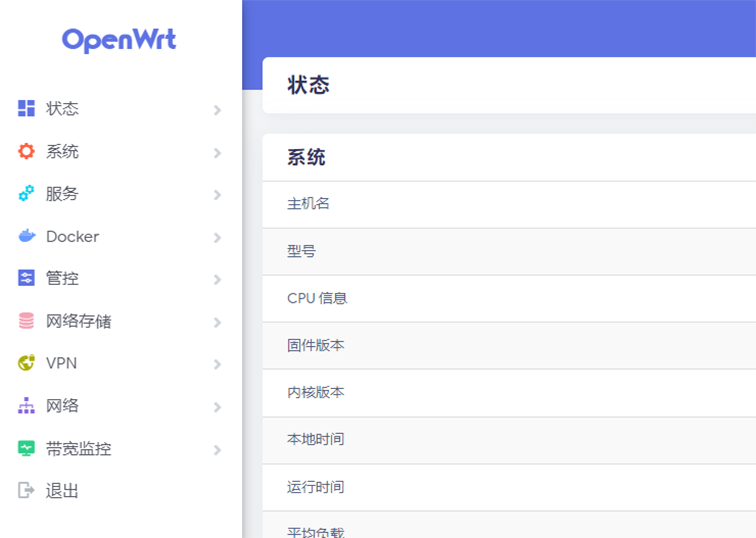
Task: Select the 本地时间 row label
Action: [x=315, y=439]
